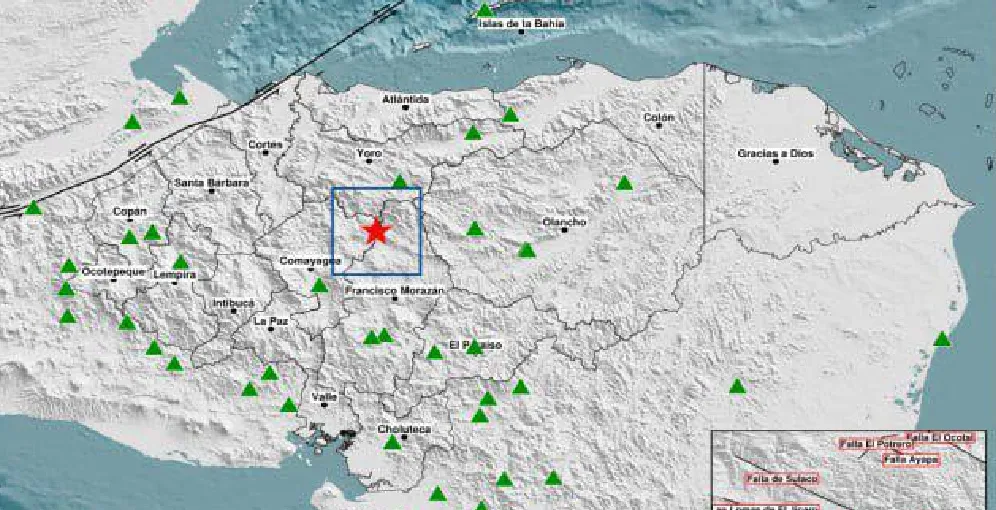Image resolution: width=996 pixels, height=510 pixels.
Task: Select the Gracias a Dios label
Action: point(775,153)
